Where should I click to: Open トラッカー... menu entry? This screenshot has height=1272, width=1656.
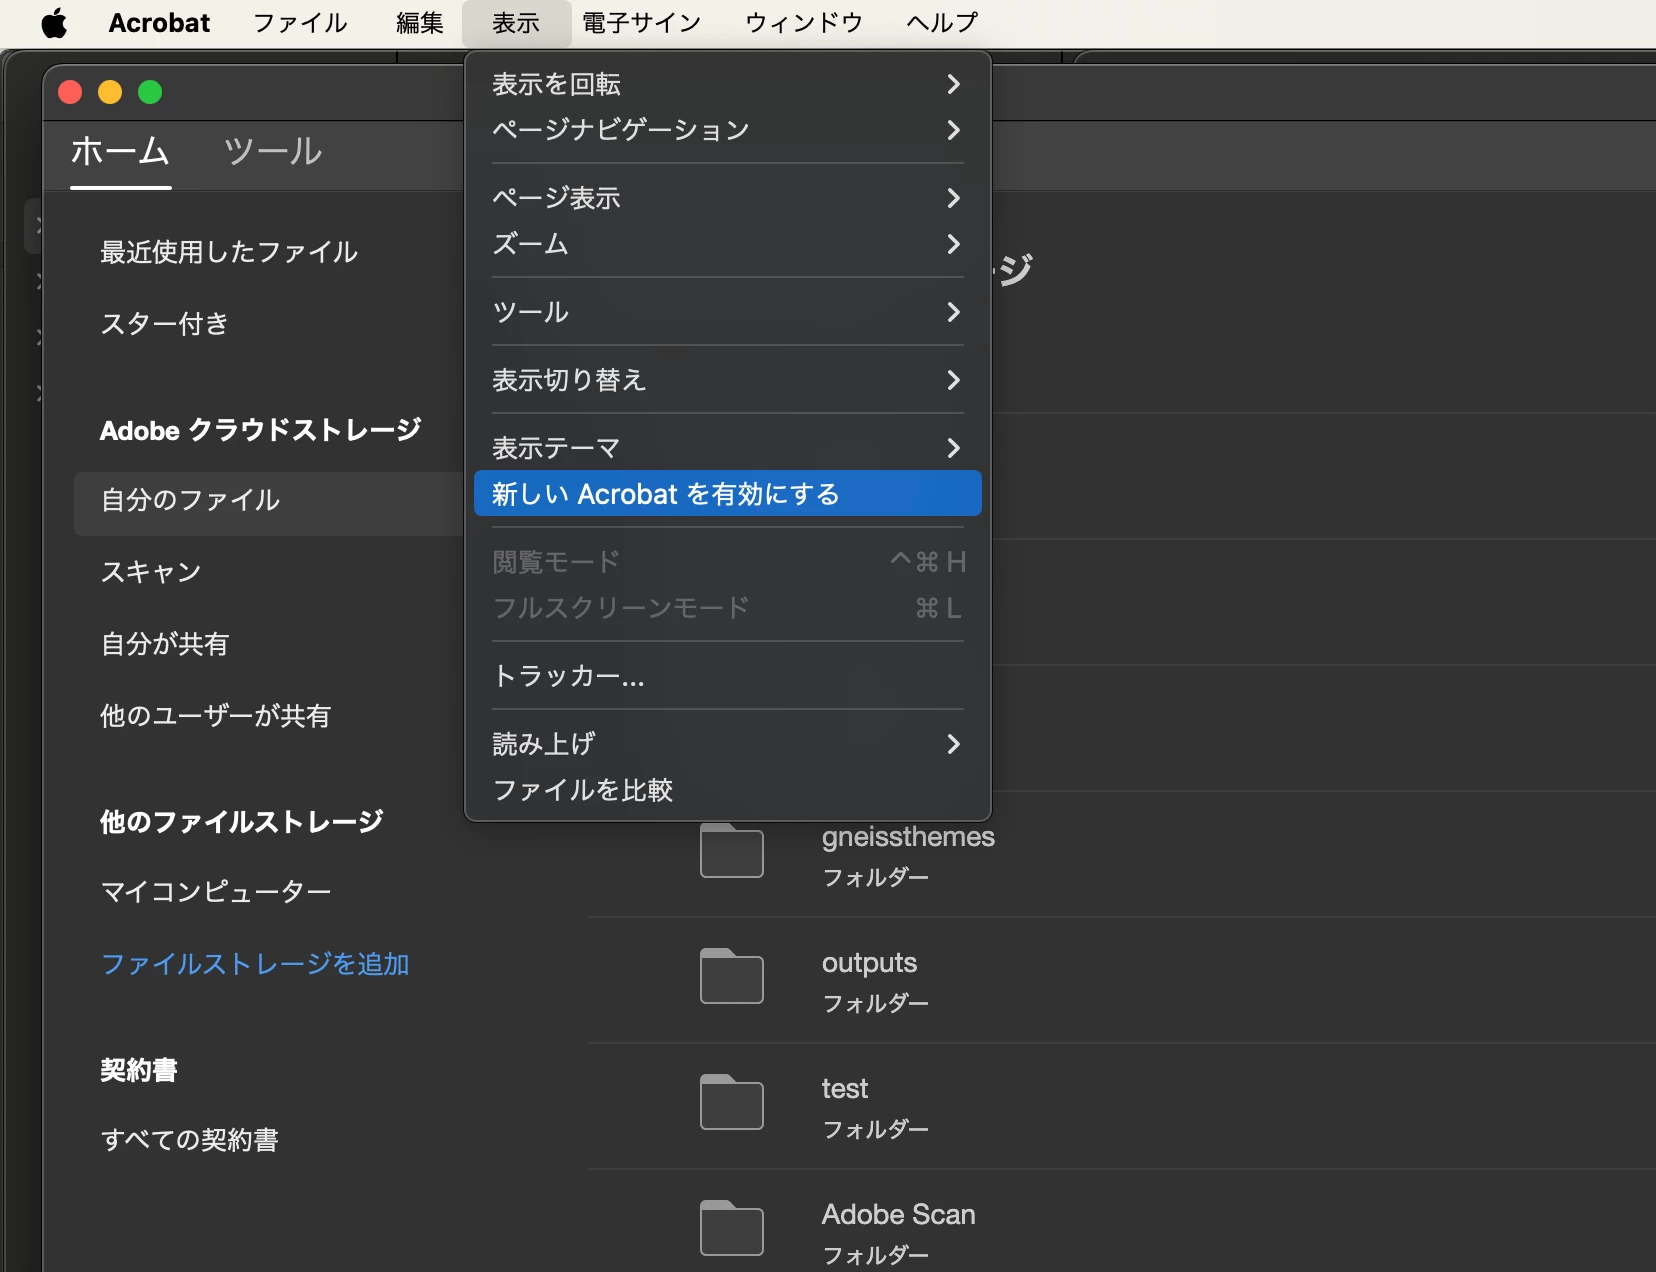tap(728, 676)
